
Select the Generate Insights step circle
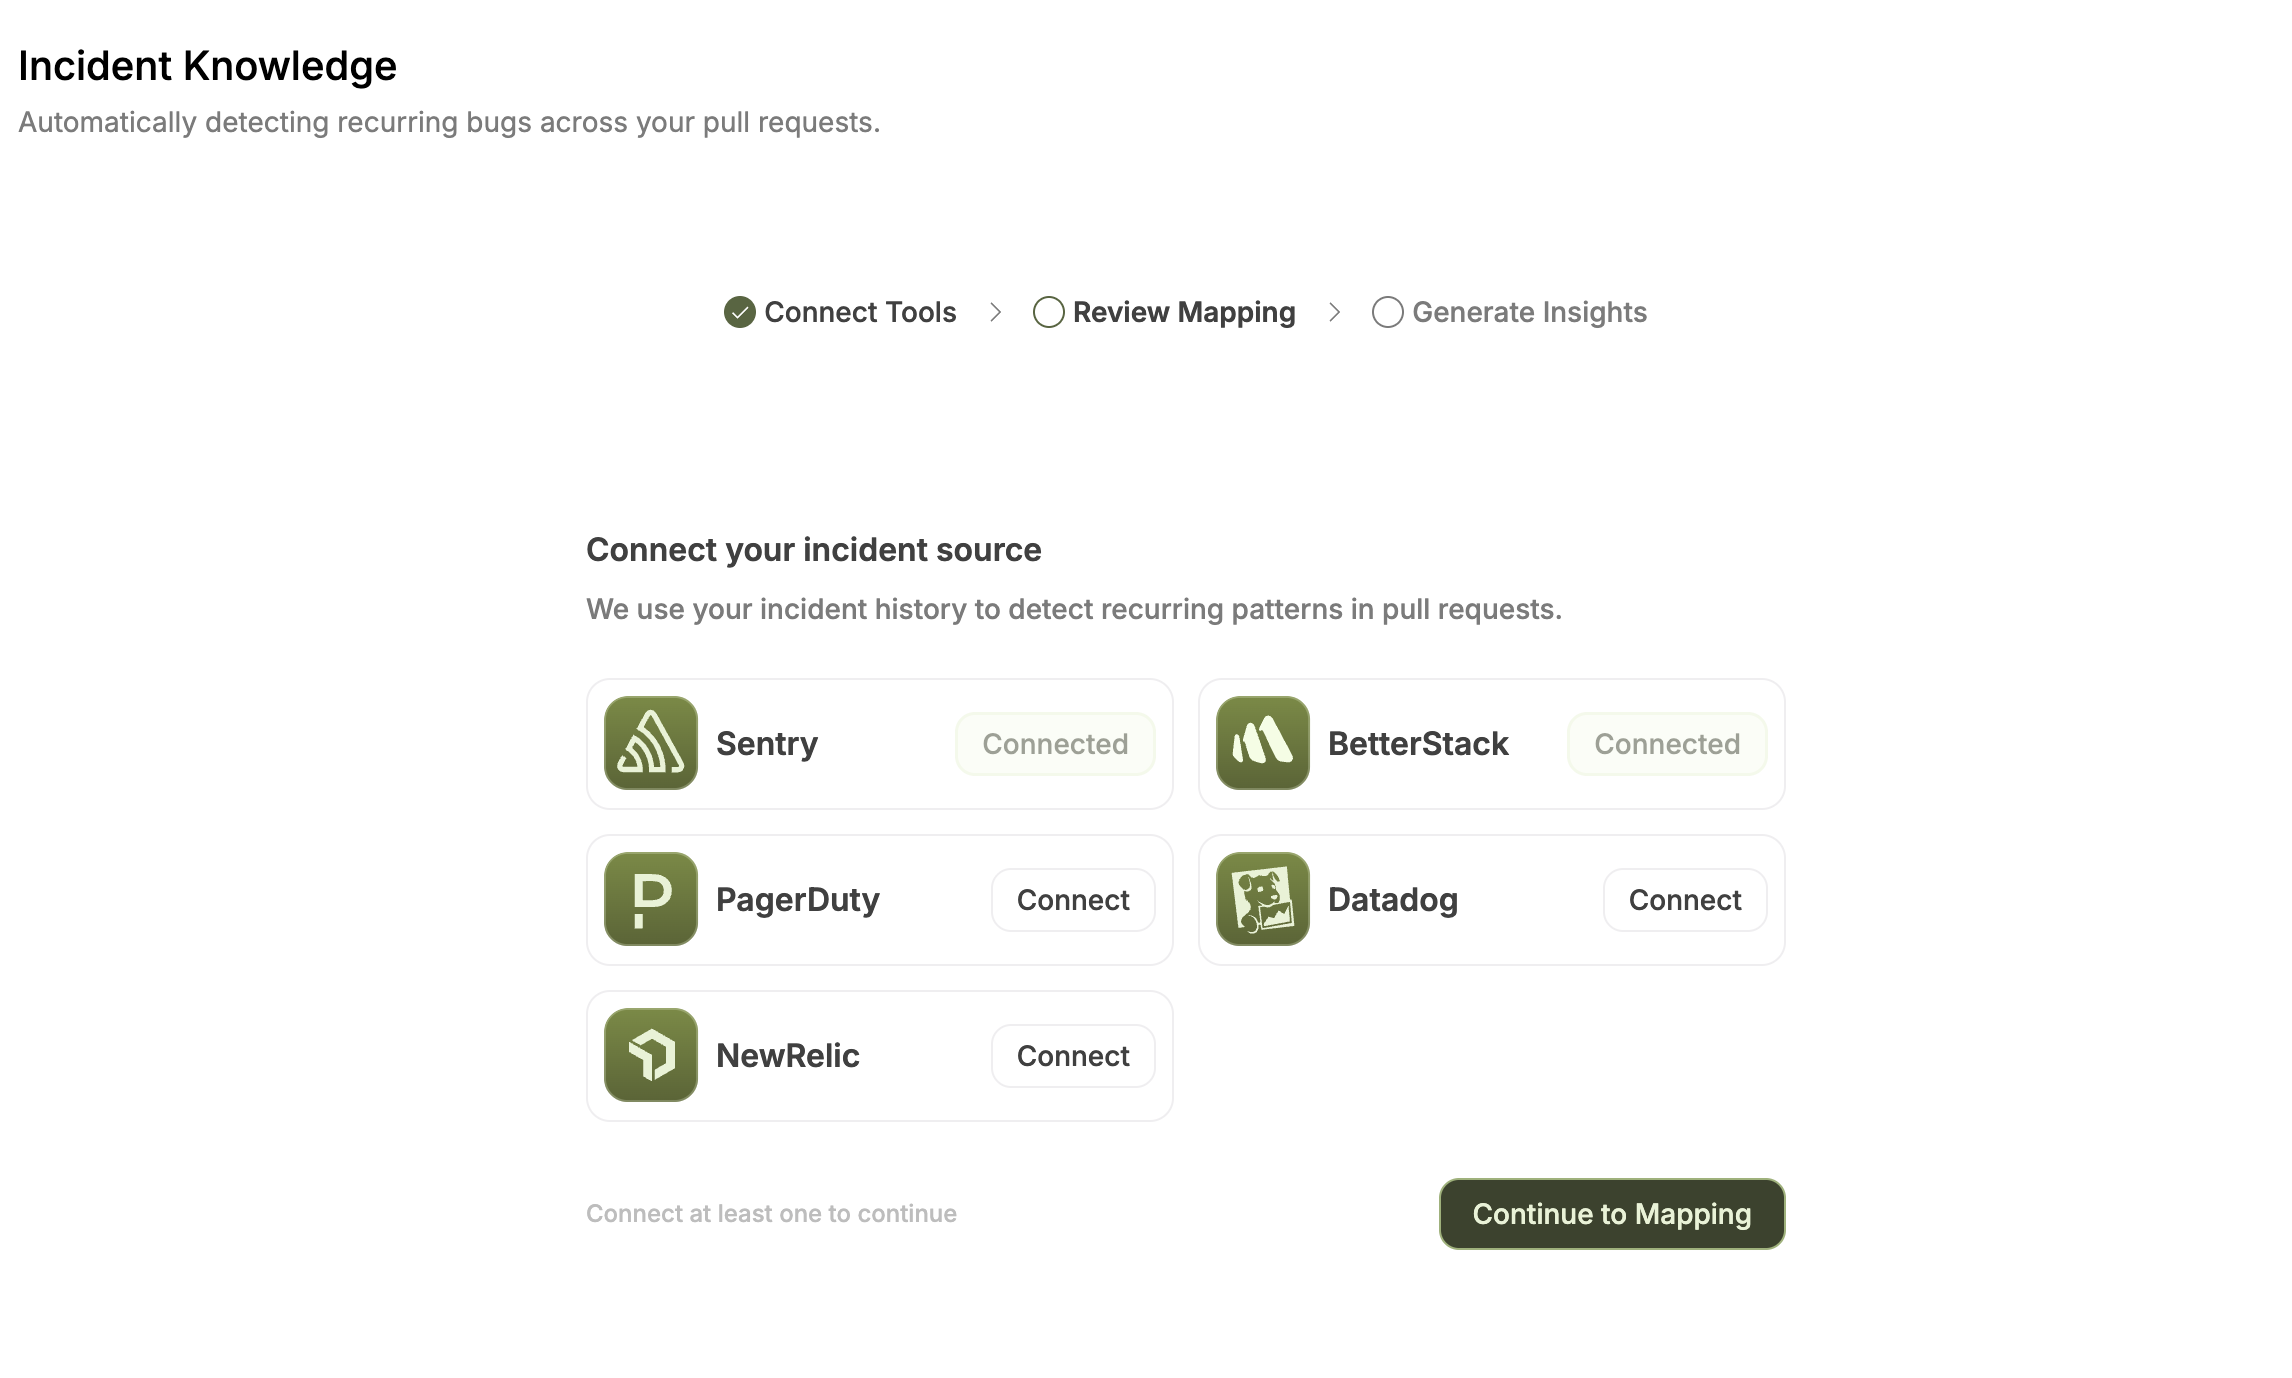[x=1388, y=312]
